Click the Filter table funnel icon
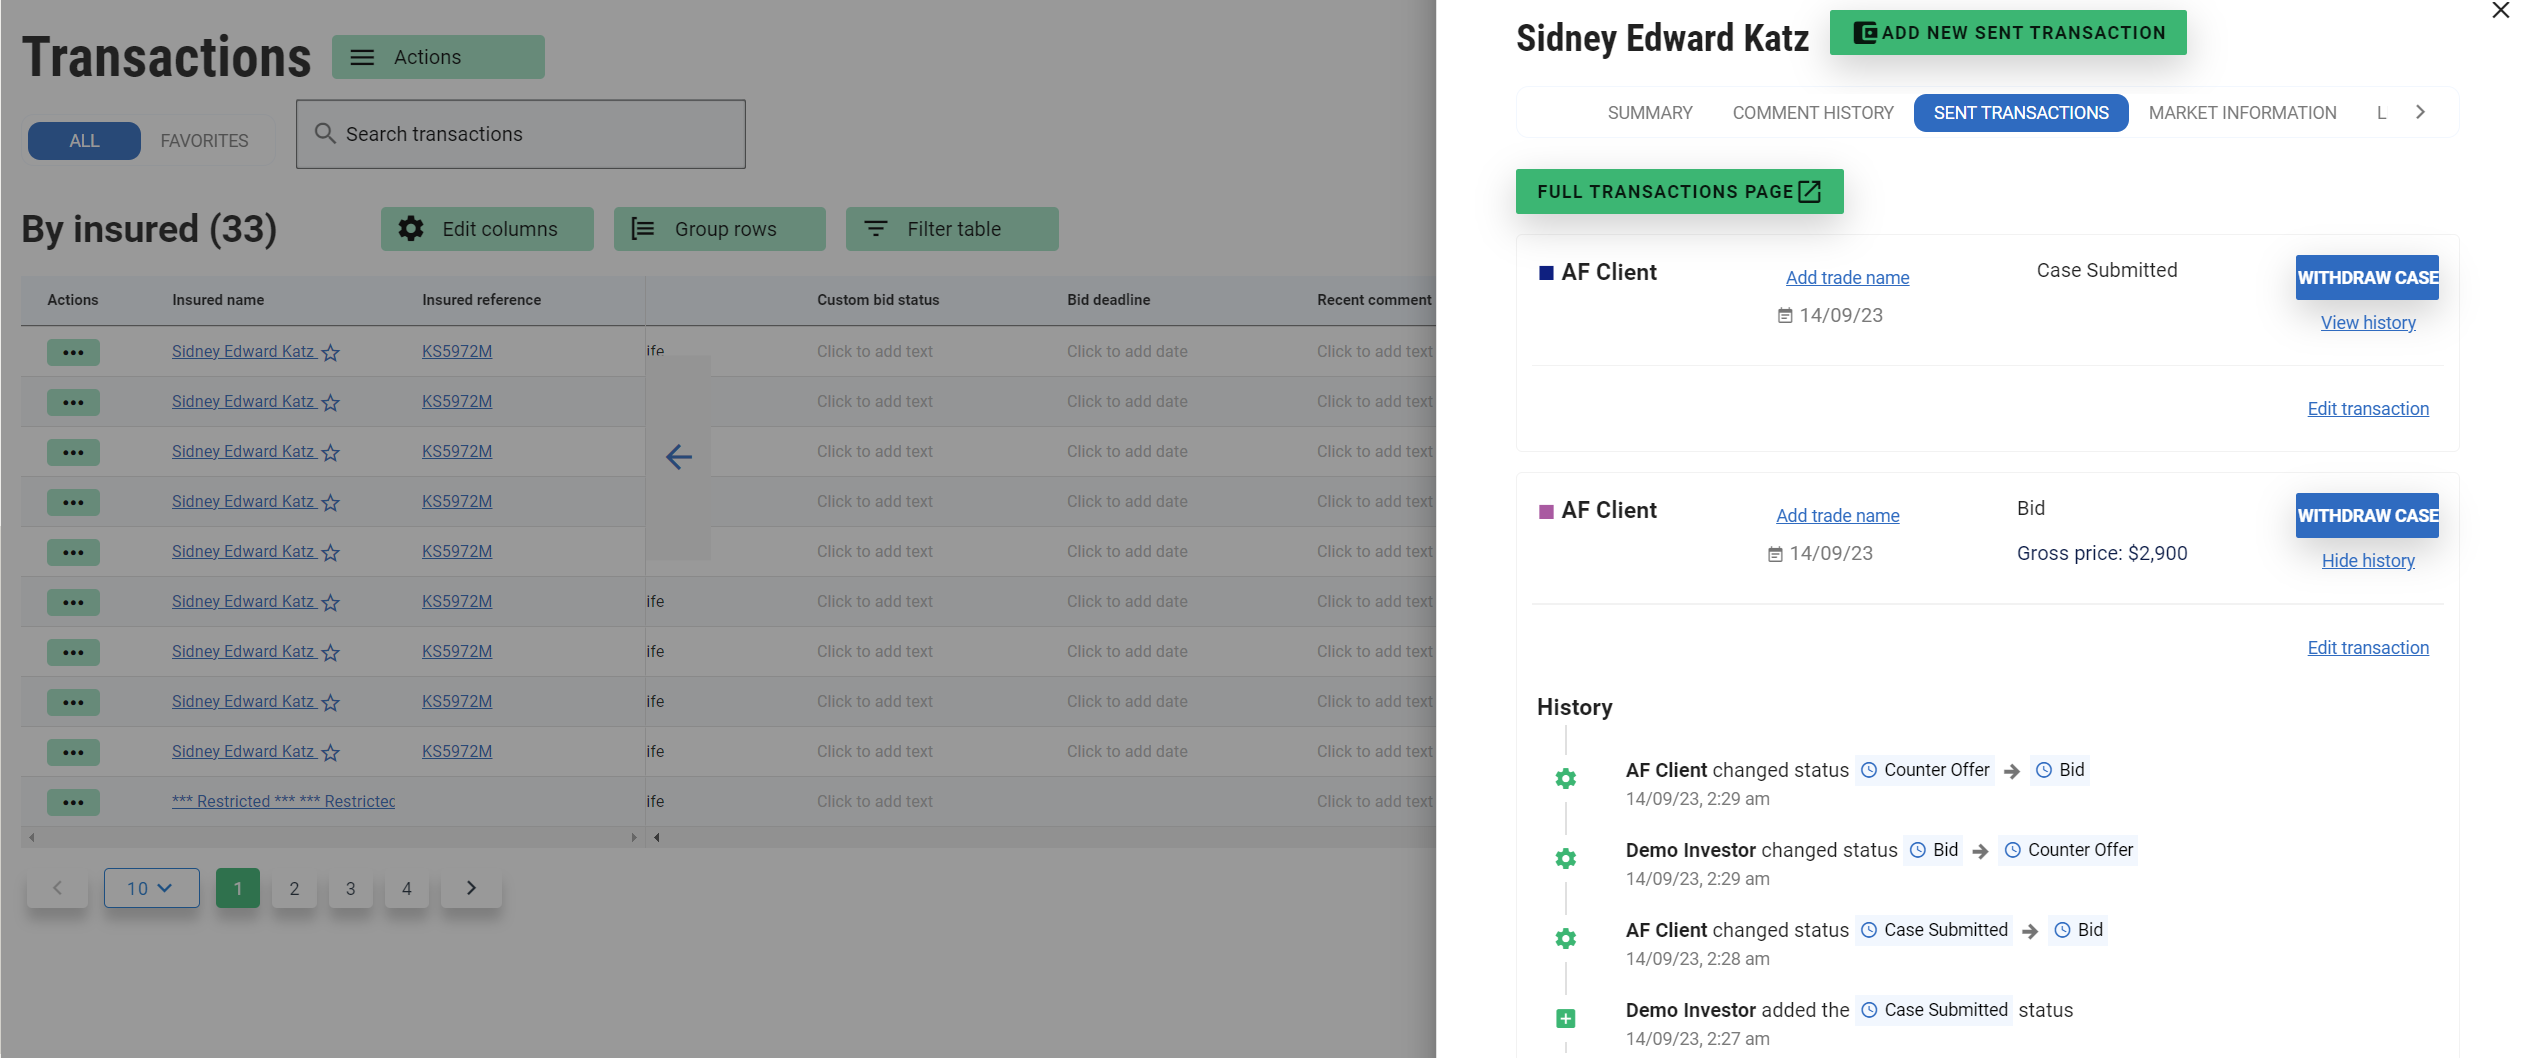Image resolution: width=2538 pixels, height=1058 pixels. 875,229
